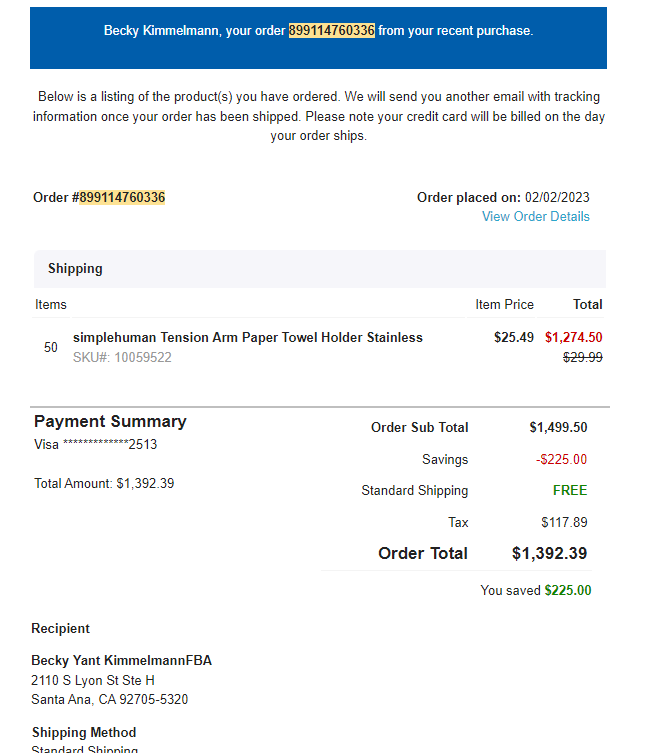Click the Payment Summary heading
Viewport: 666px width, 753px height.
(110, 421)
